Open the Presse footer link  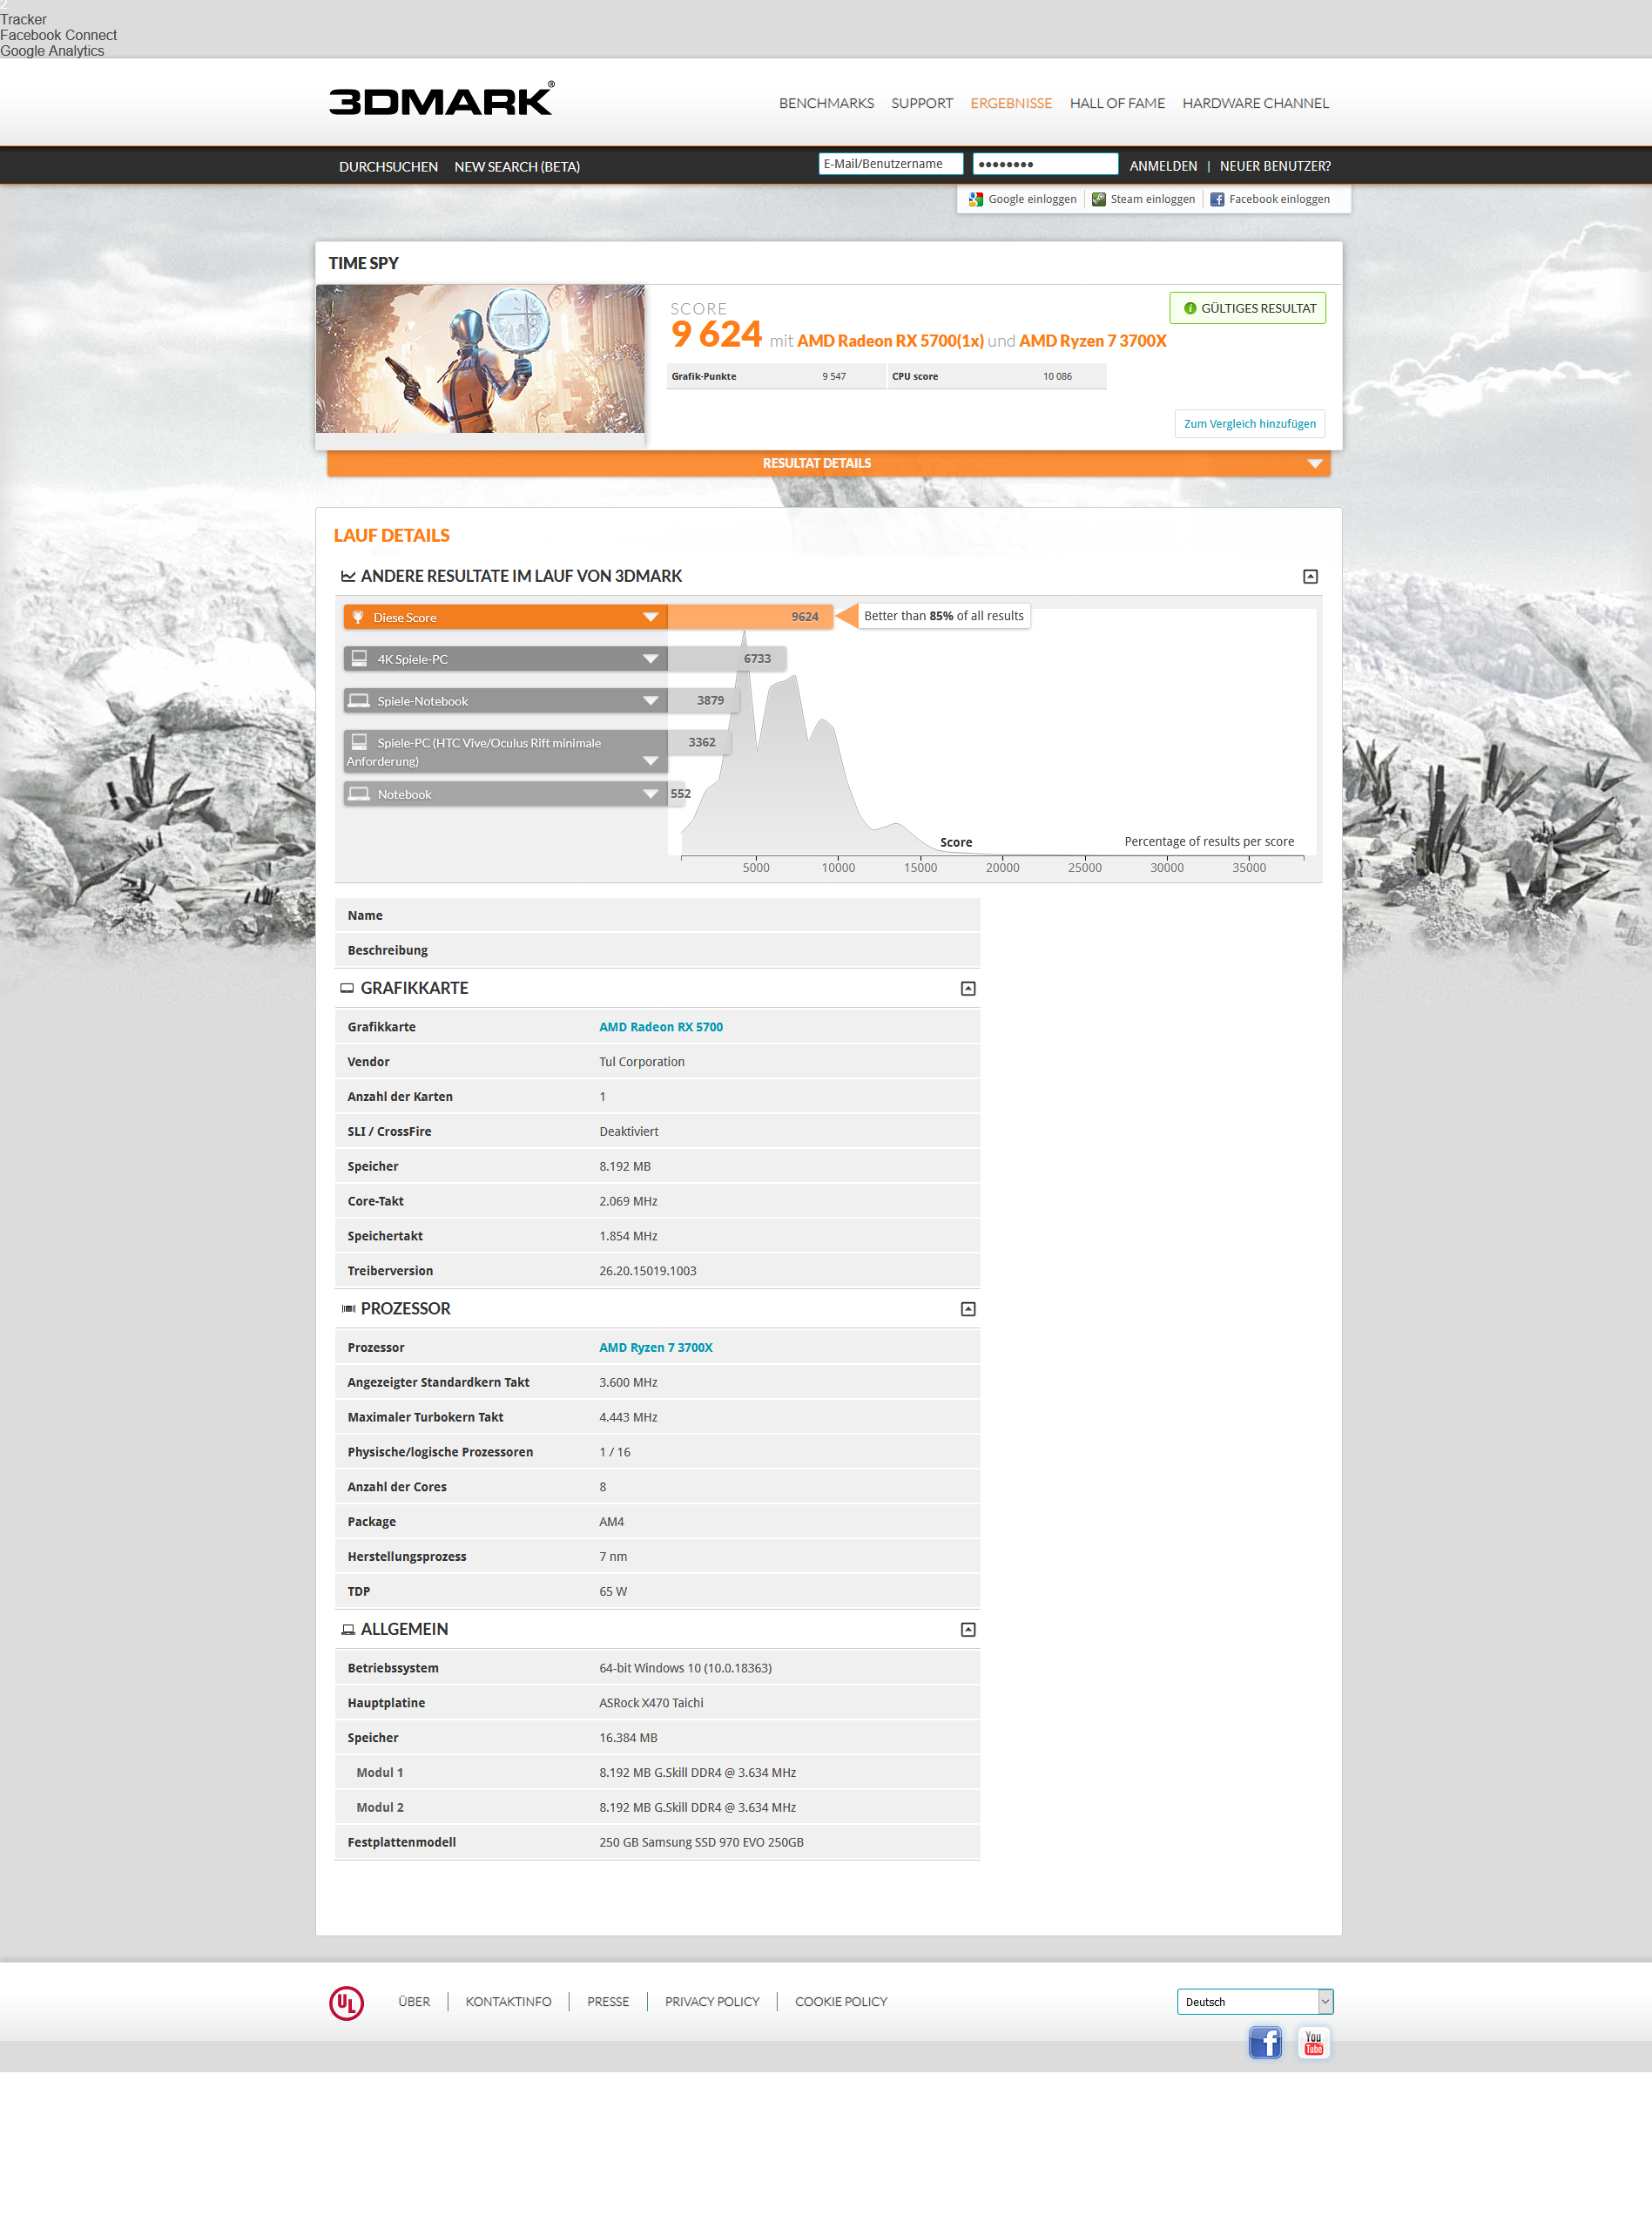608,2002
